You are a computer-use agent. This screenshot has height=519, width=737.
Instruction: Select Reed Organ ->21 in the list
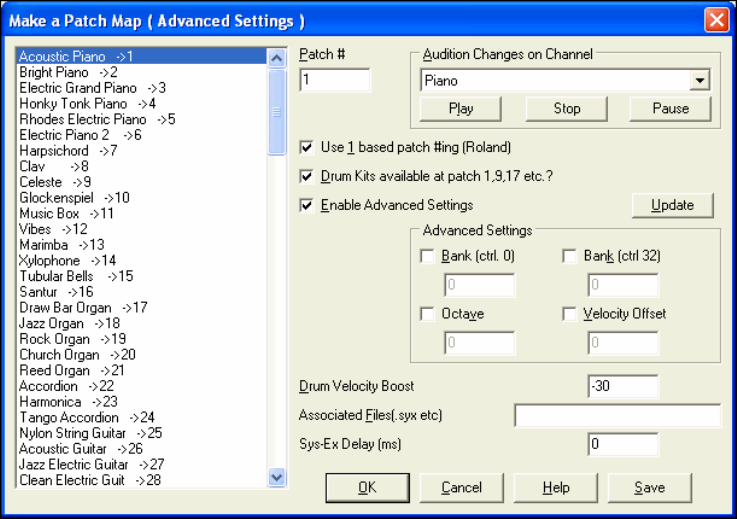click(x=141, y=370)
